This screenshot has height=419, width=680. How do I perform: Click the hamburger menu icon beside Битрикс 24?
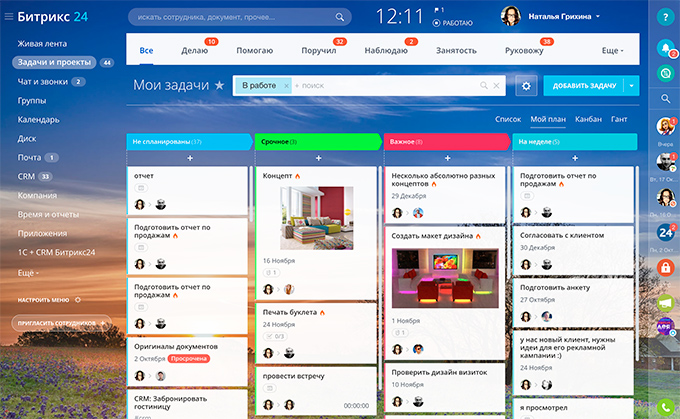[x=8, y=17]
